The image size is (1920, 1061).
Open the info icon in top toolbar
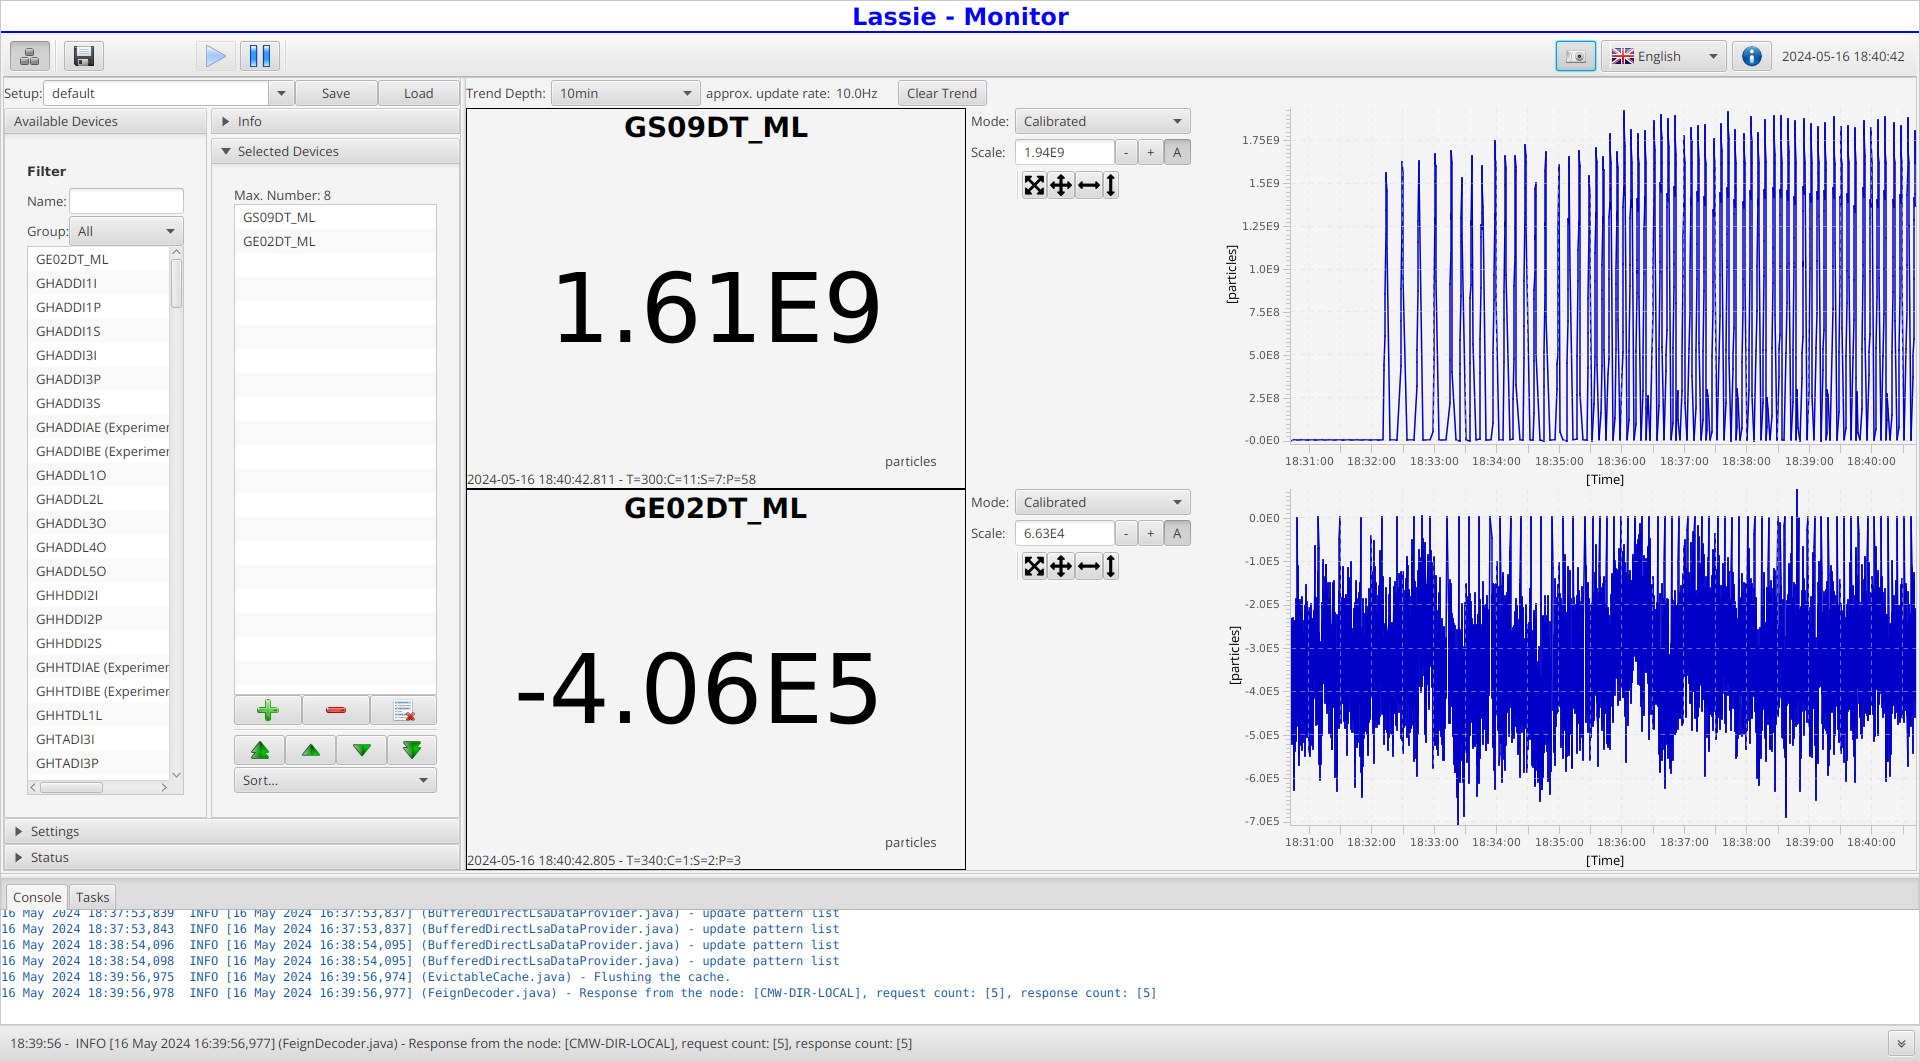(x=1752, y=56)
